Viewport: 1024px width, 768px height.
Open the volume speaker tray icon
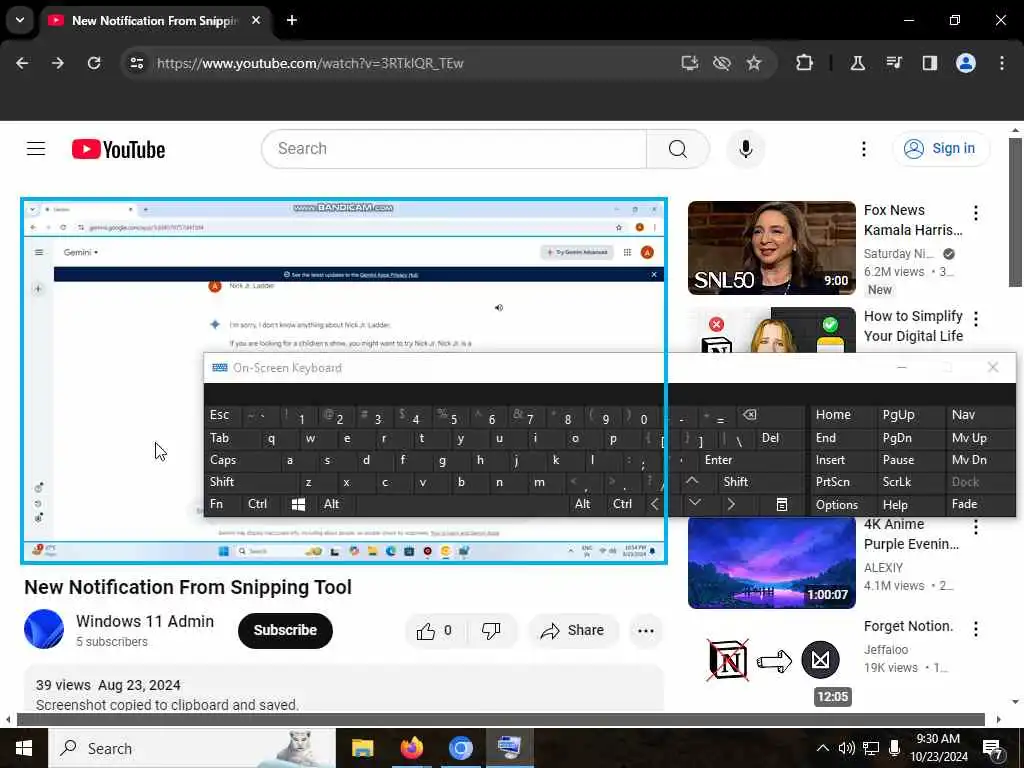pyautogui.click(x=846, y=748)
